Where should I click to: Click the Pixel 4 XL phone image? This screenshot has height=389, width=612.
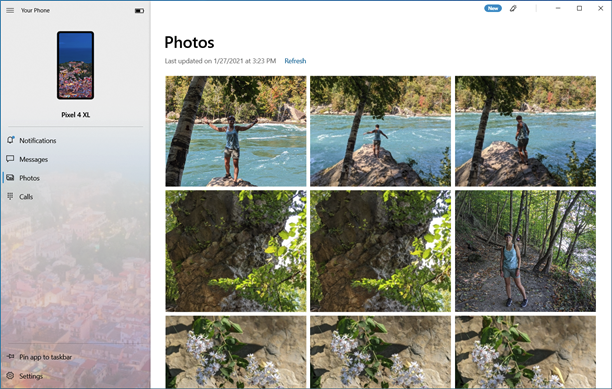coord(75,65)
